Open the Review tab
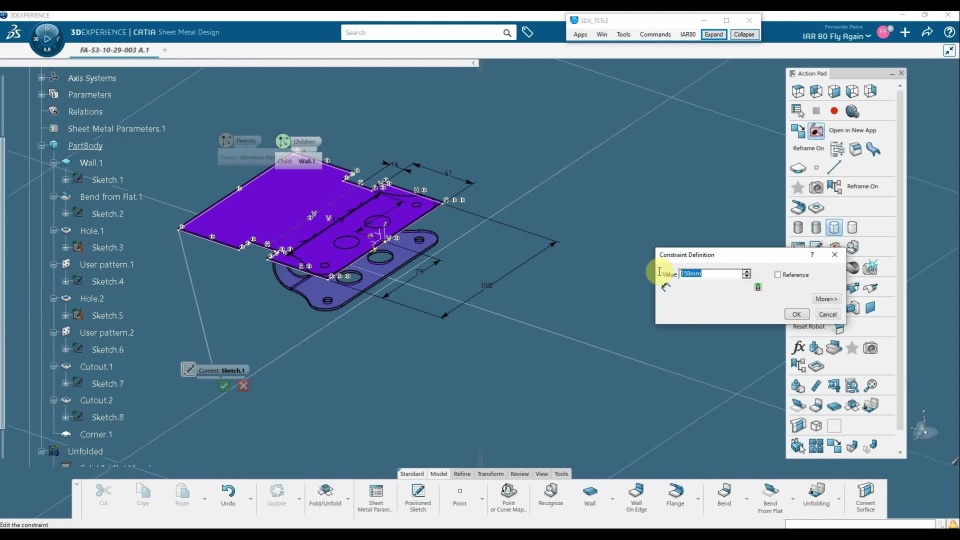 point(519,474)
